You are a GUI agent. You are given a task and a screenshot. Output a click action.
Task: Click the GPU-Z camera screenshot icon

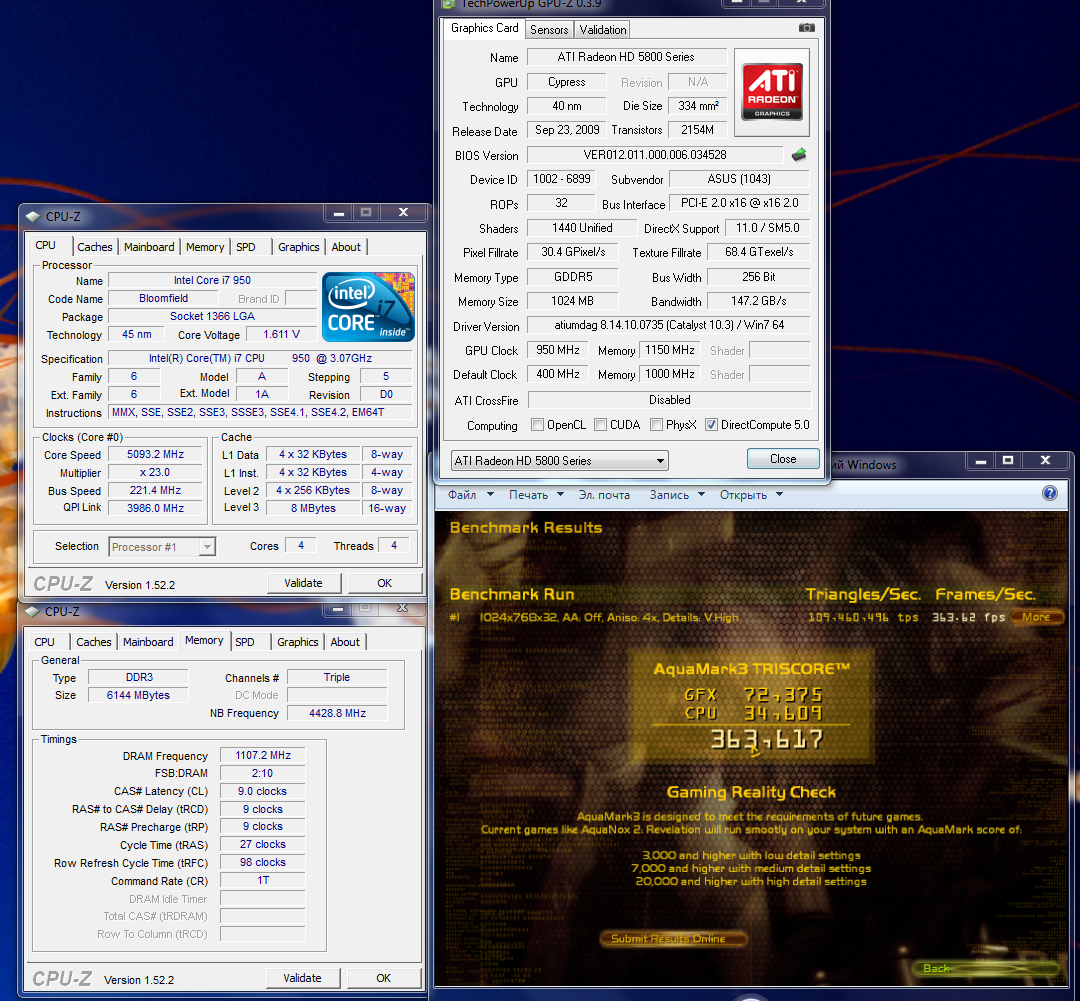click(806, 28)
